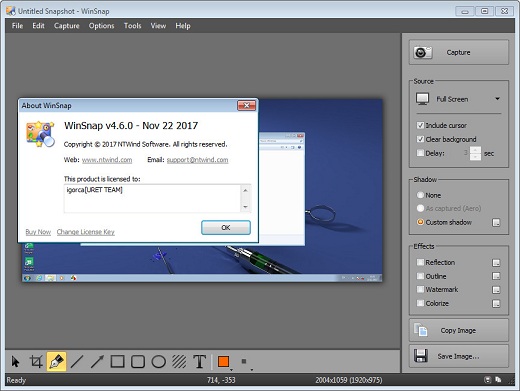This screenshot has width=520, height=391.
Task: Select the arrow pointer selection tool
Action: pos(15,362)
